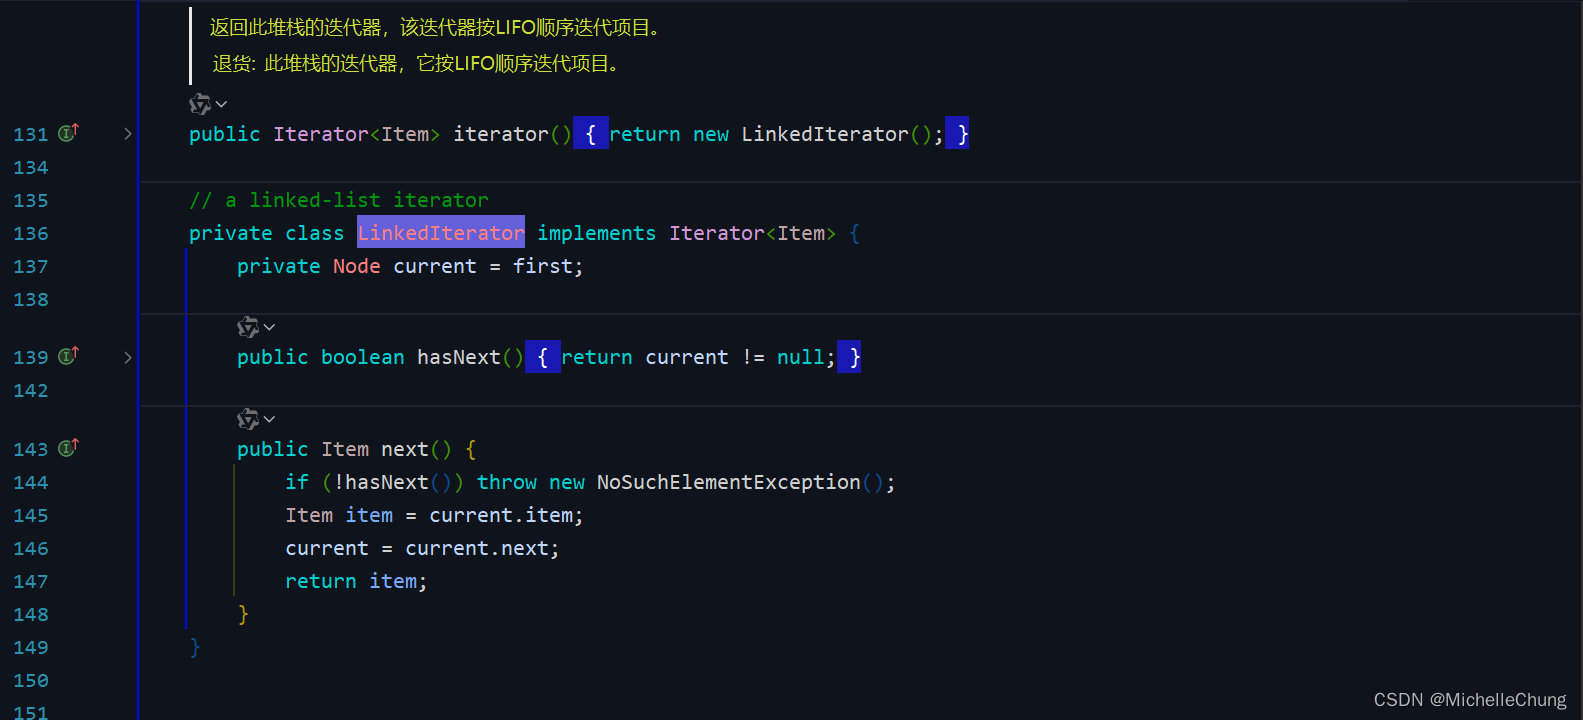Open the AI assistant icon above iterator() method
Image resolution: width=1583 pixels, height=720 pixels.
pos(200,104)
